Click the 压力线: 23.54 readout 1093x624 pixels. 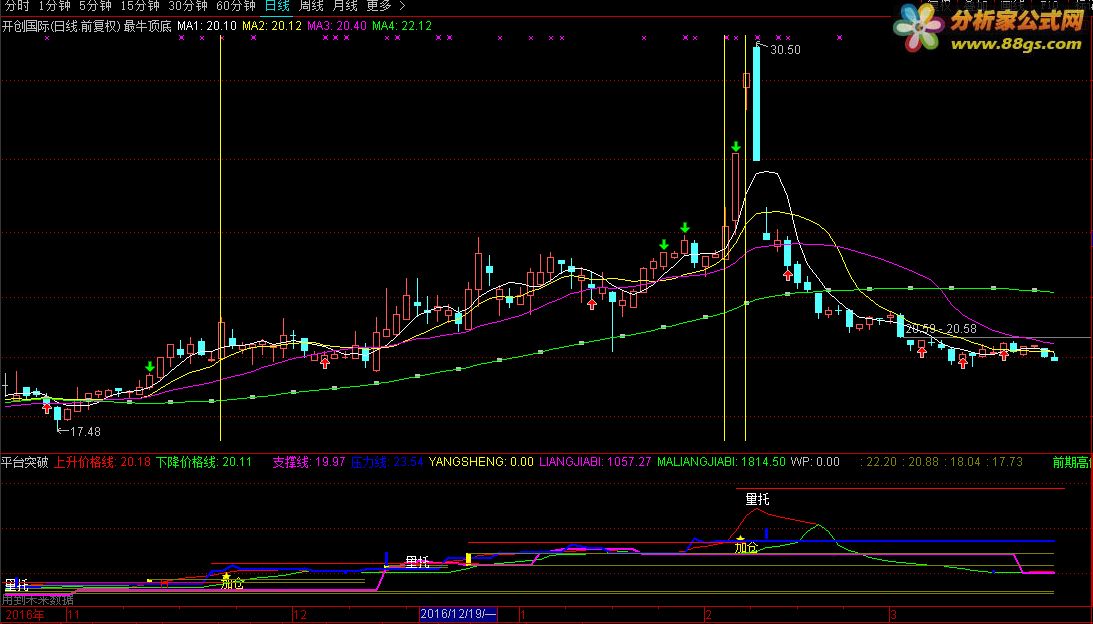point(387,462)
